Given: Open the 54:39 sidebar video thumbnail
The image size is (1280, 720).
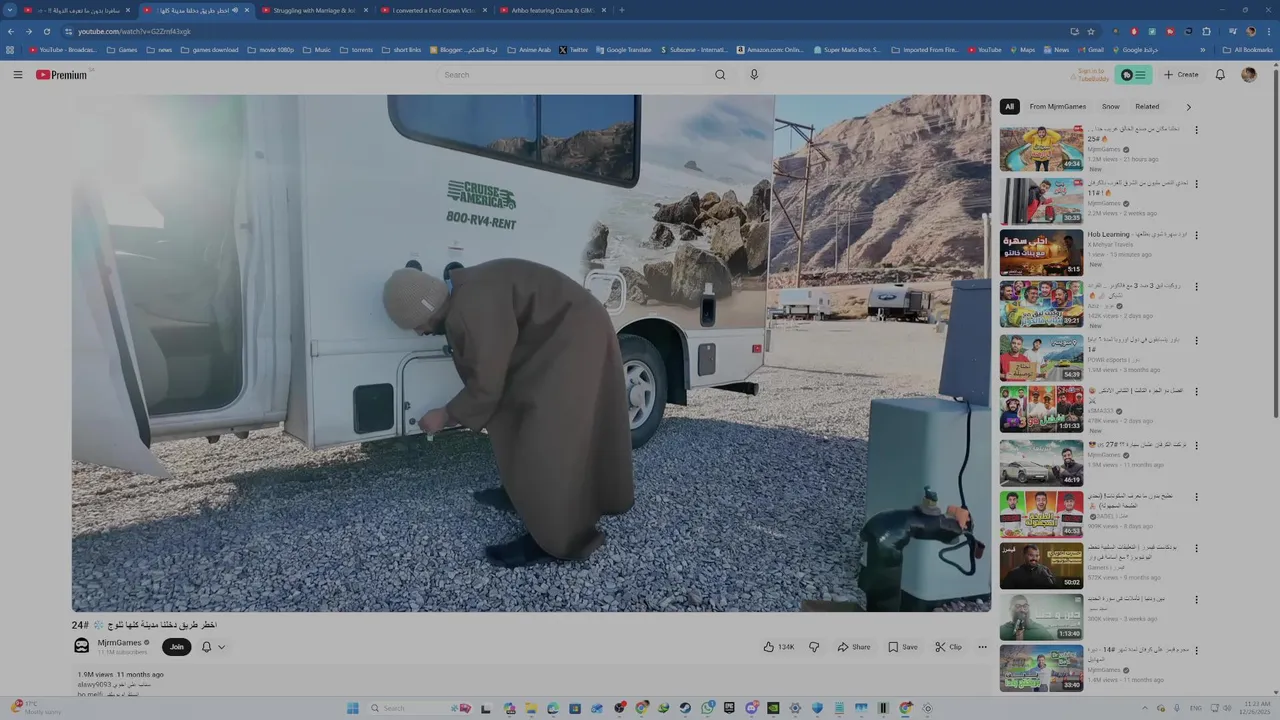Looking at the screenshot, I should tap(1041, 356).
